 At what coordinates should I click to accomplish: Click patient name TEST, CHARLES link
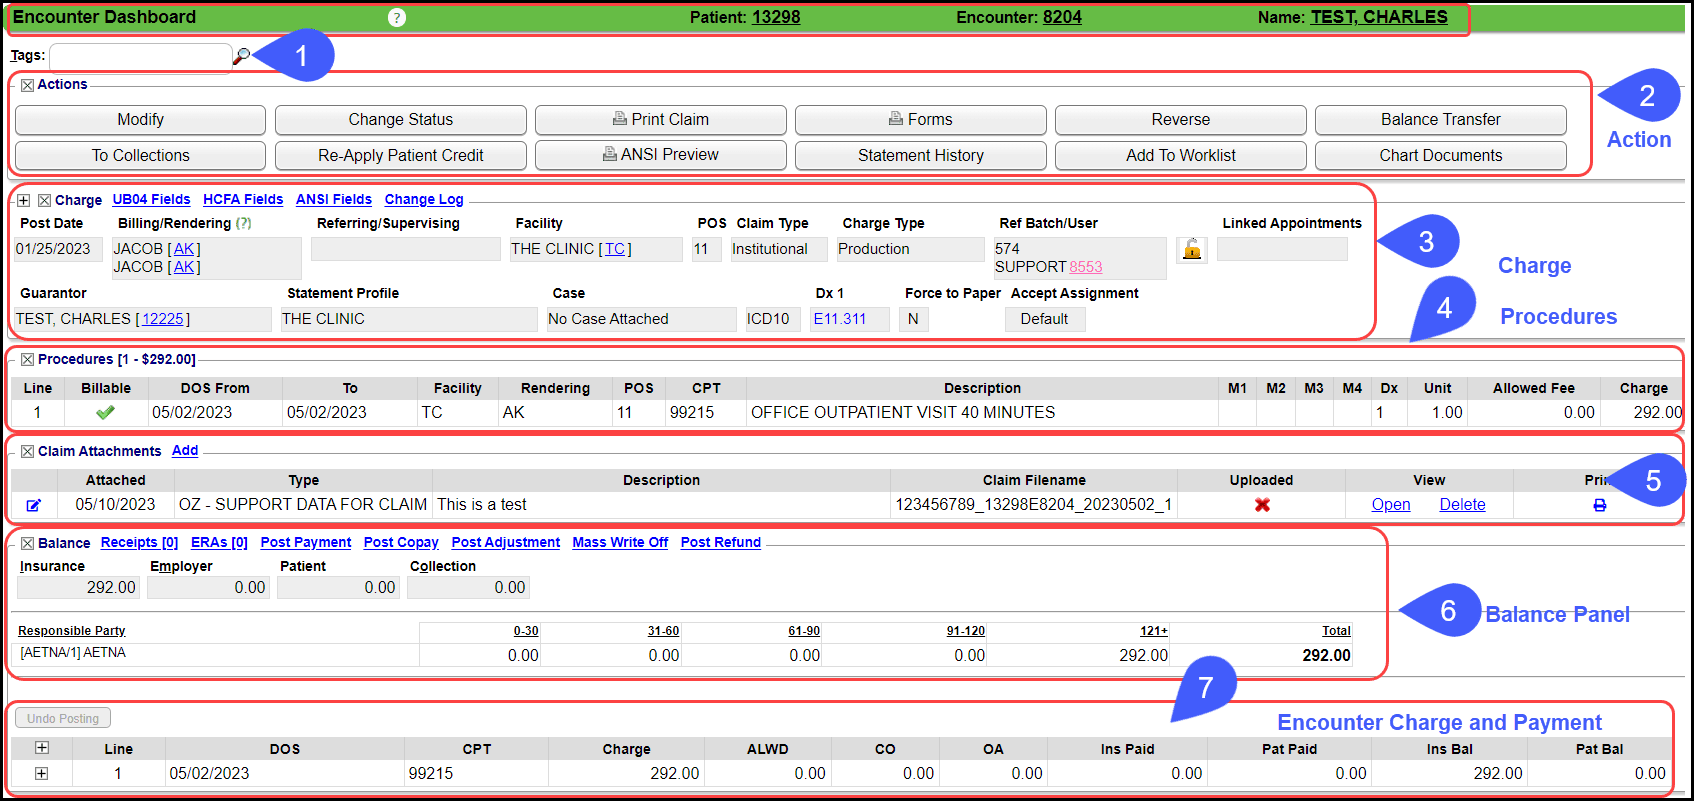[1379, 17]
